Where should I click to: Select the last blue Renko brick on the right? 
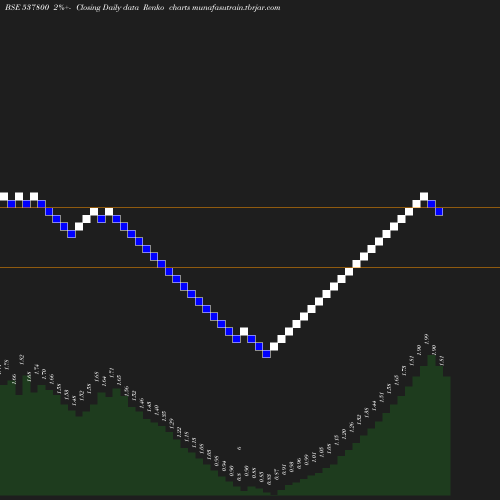click(x=439, y=212)
